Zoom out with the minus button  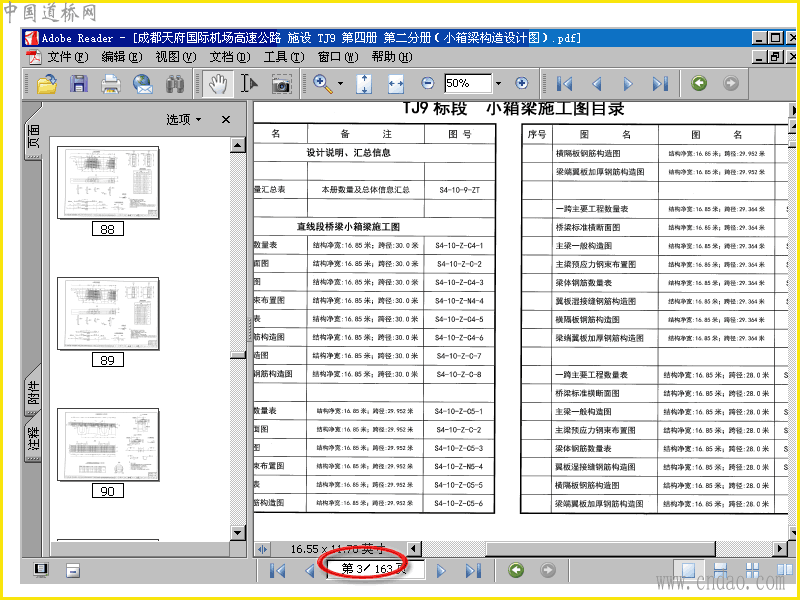[x=428, y=83]
